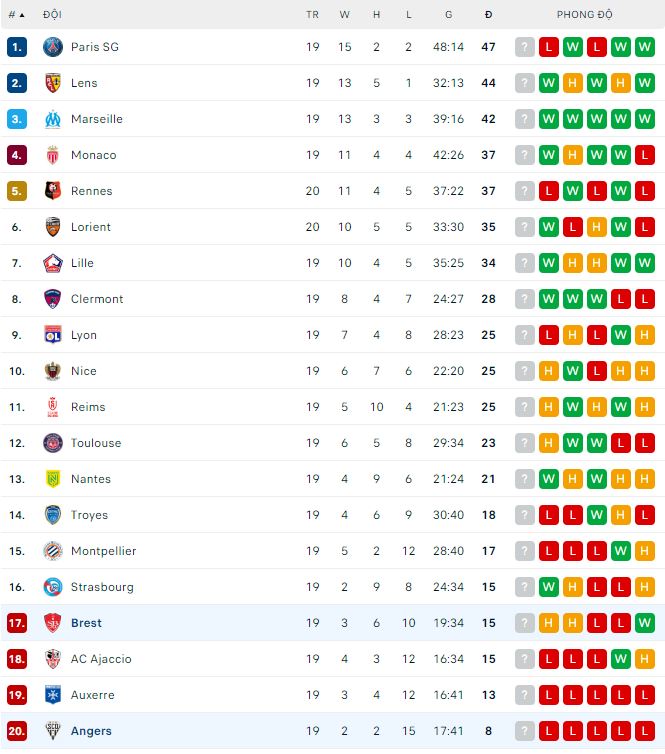The width and height of the screenshot is (665, 754).
Task: Click the Lyon club logo
Action: (x=53, y=335)
